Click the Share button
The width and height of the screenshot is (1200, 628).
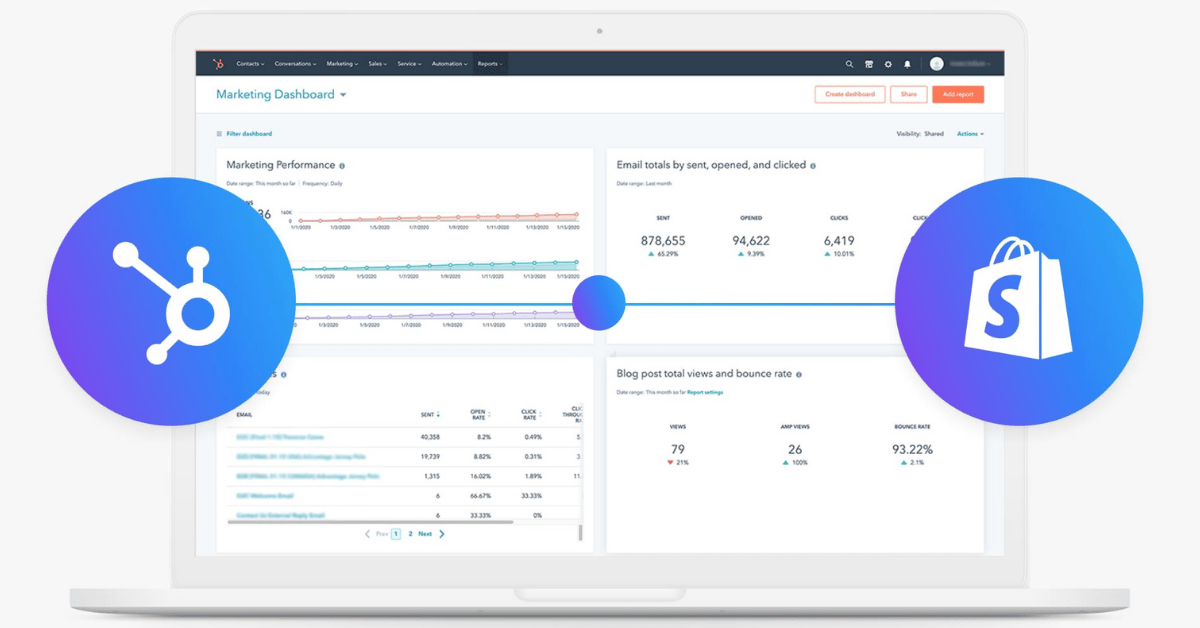[908, 94]
